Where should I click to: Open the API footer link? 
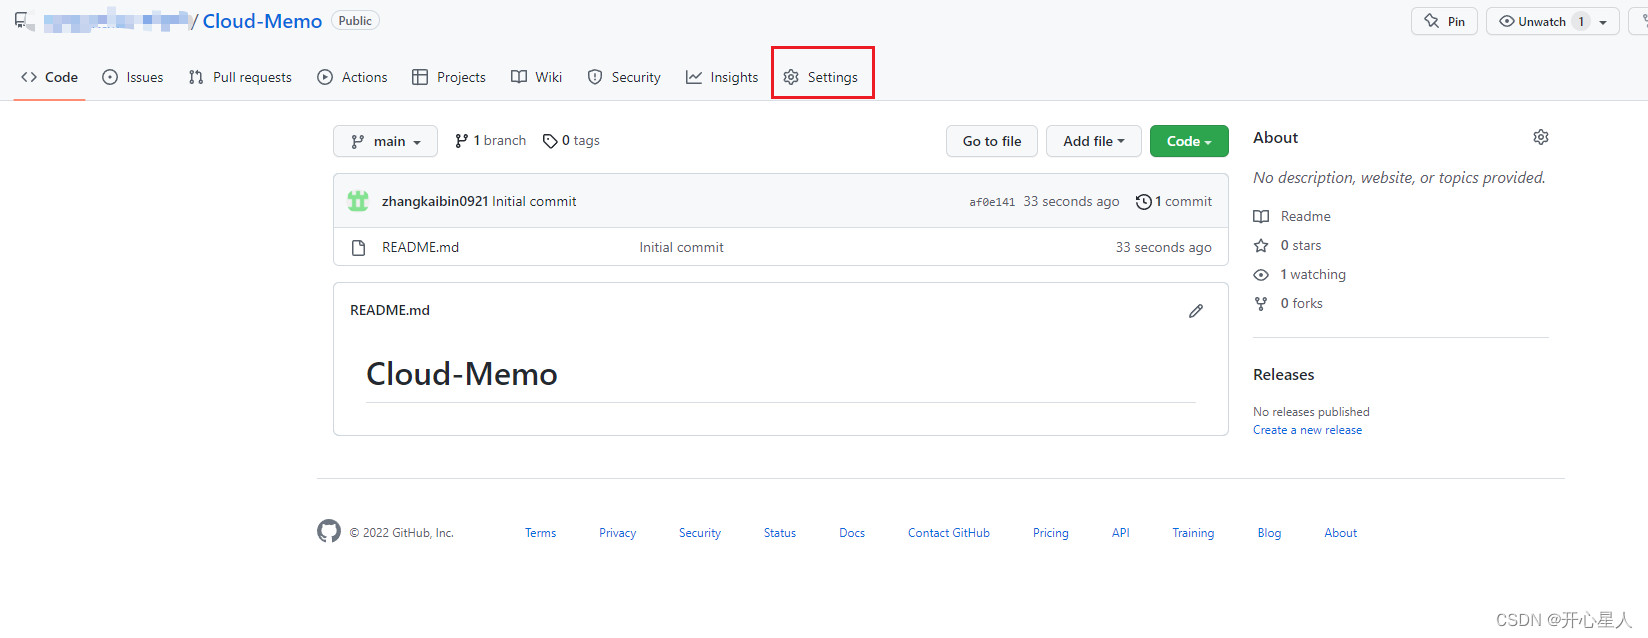[1121, 533]
